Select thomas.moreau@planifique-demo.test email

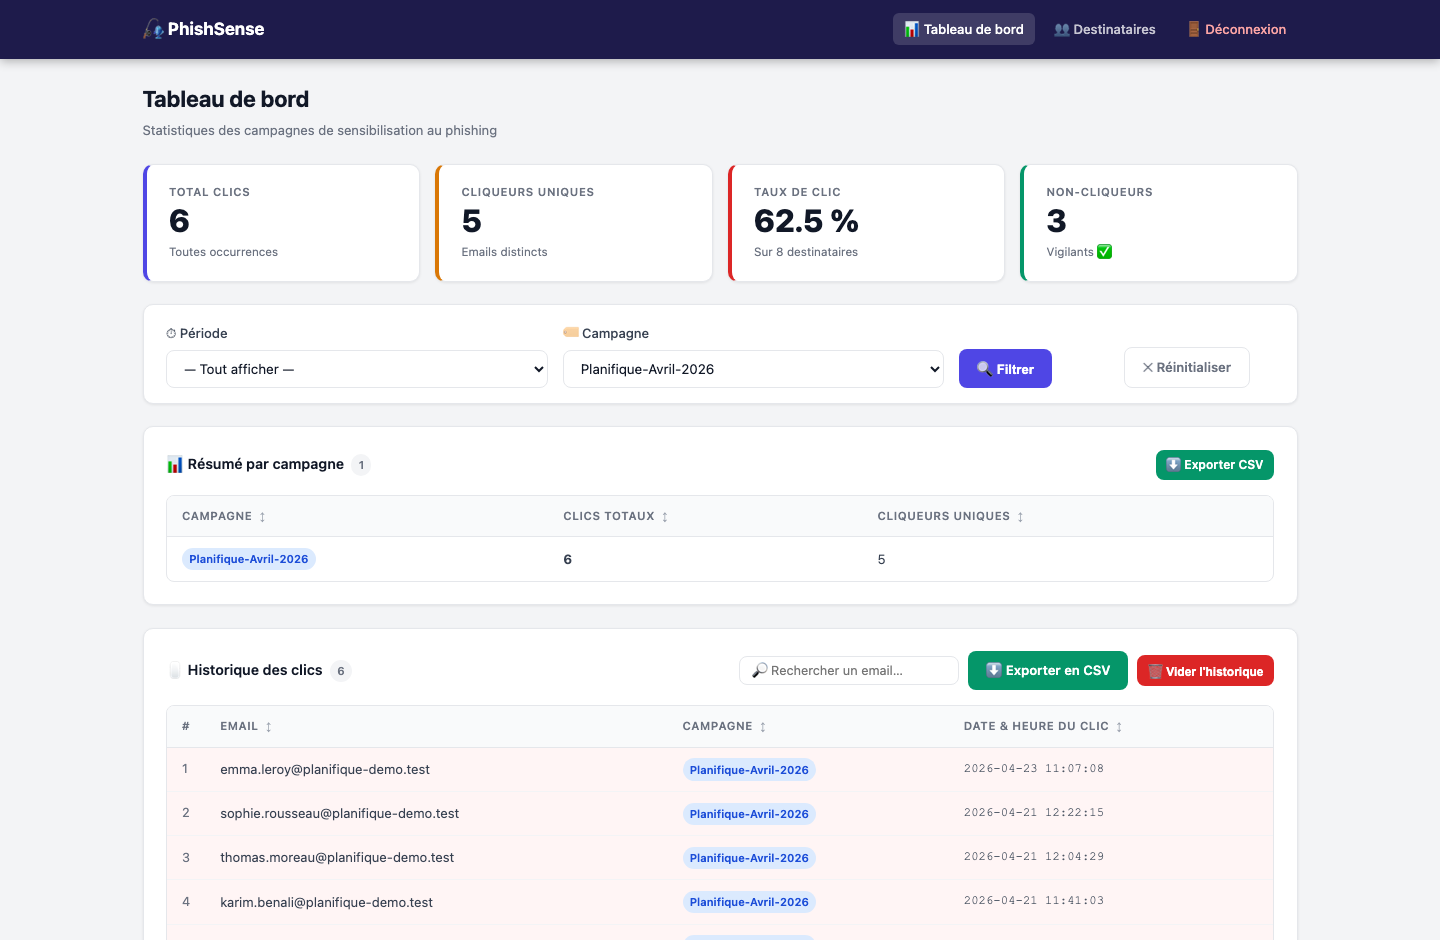337,857
